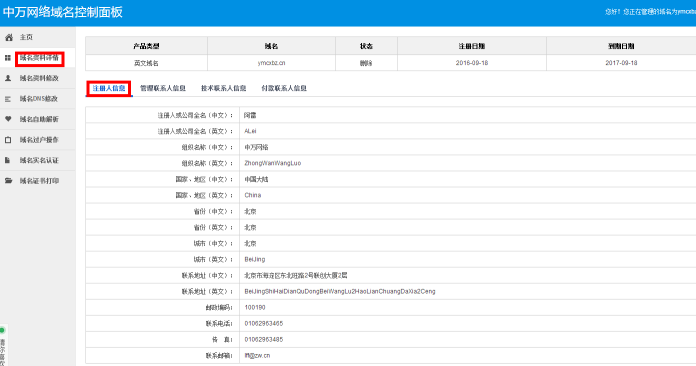The width and height of the screenshot is (696, 366).
Task: Open the 域名DNS修改 menu entry
Action: pos(39,99)
